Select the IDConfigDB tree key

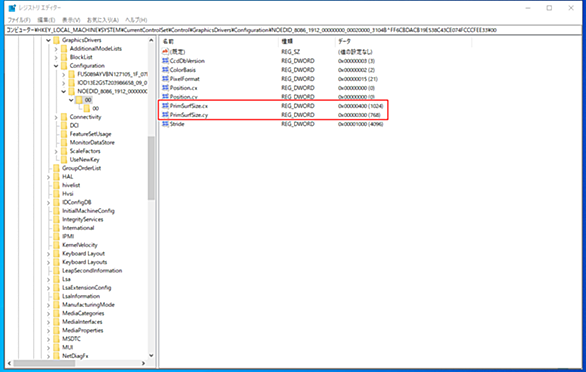tap(77, 202)
